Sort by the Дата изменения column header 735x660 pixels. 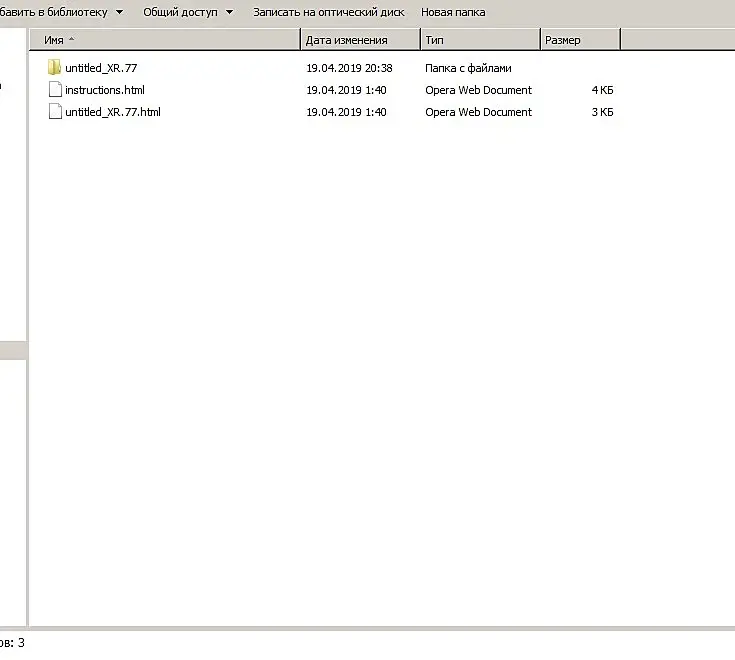[360, 40]
